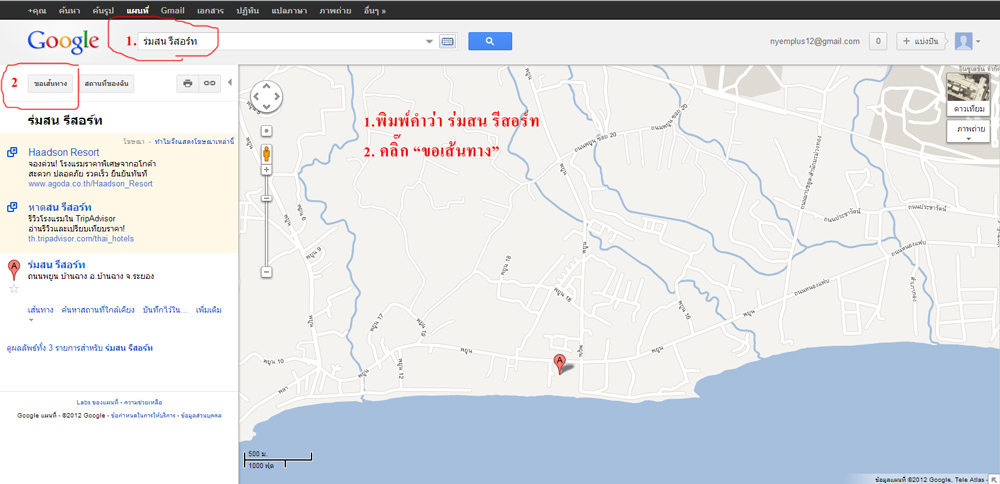Click the print icon
1000x484 pixels.
(188, 84)
